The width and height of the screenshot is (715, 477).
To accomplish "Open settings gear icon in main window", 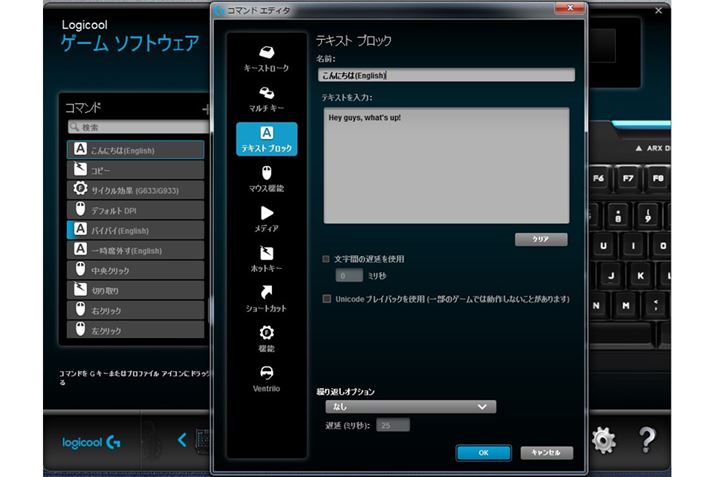I will tap(604, 440).
